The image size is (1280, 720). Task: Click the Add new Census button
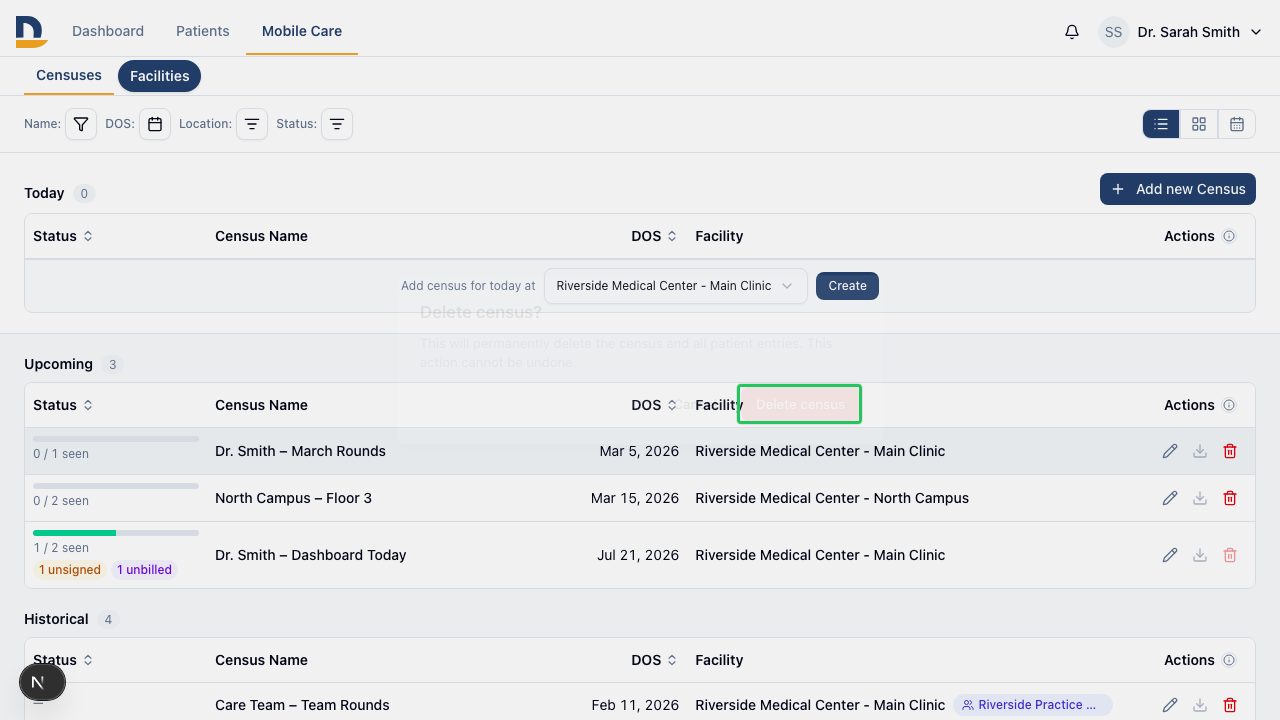[1178, 189]
